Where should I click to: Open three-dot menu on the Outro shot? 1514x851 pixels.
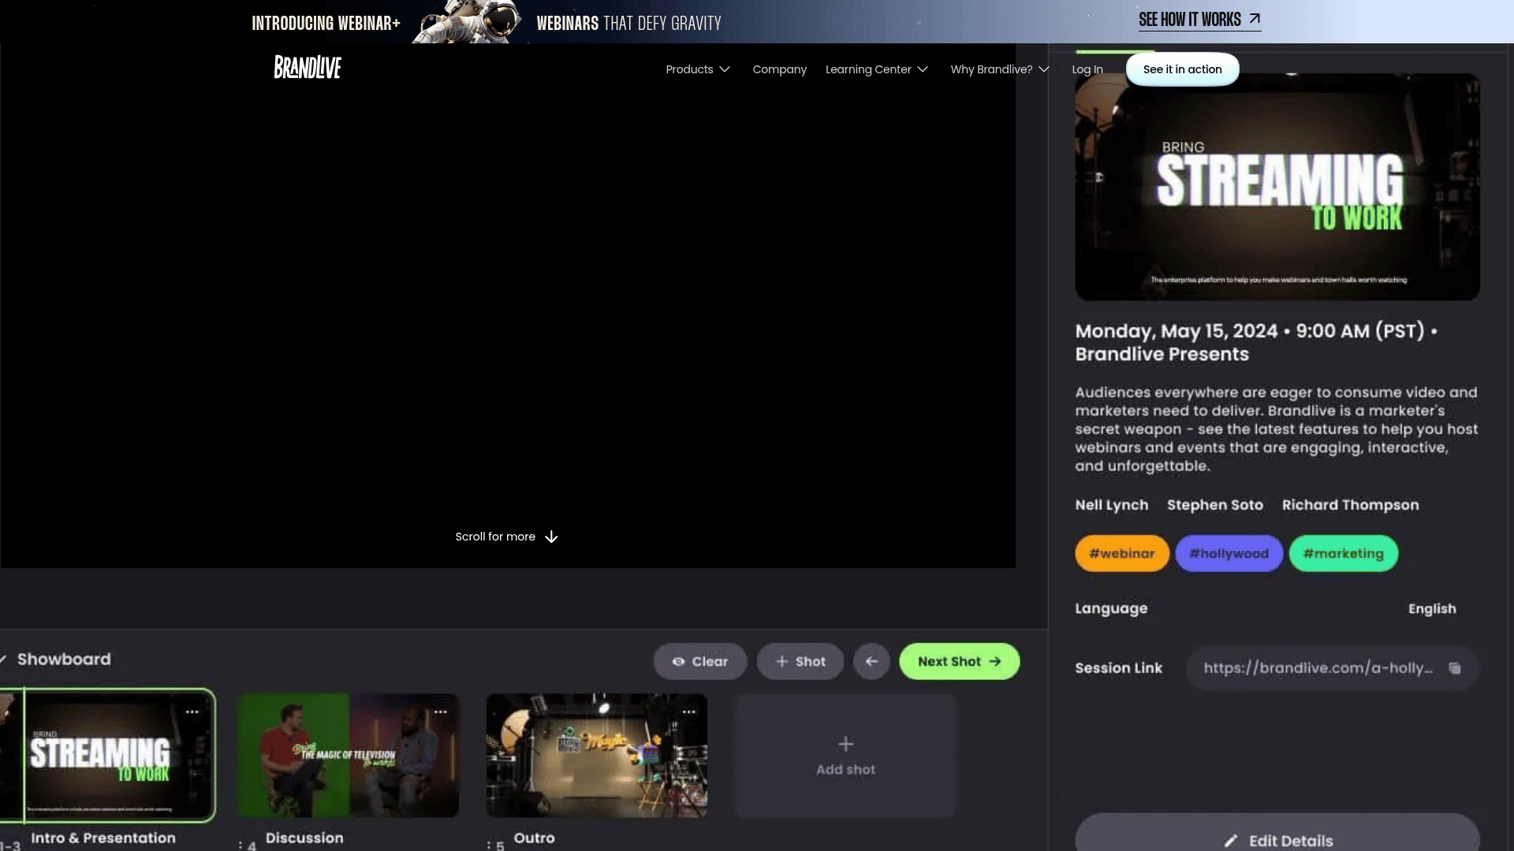point(689,712)
